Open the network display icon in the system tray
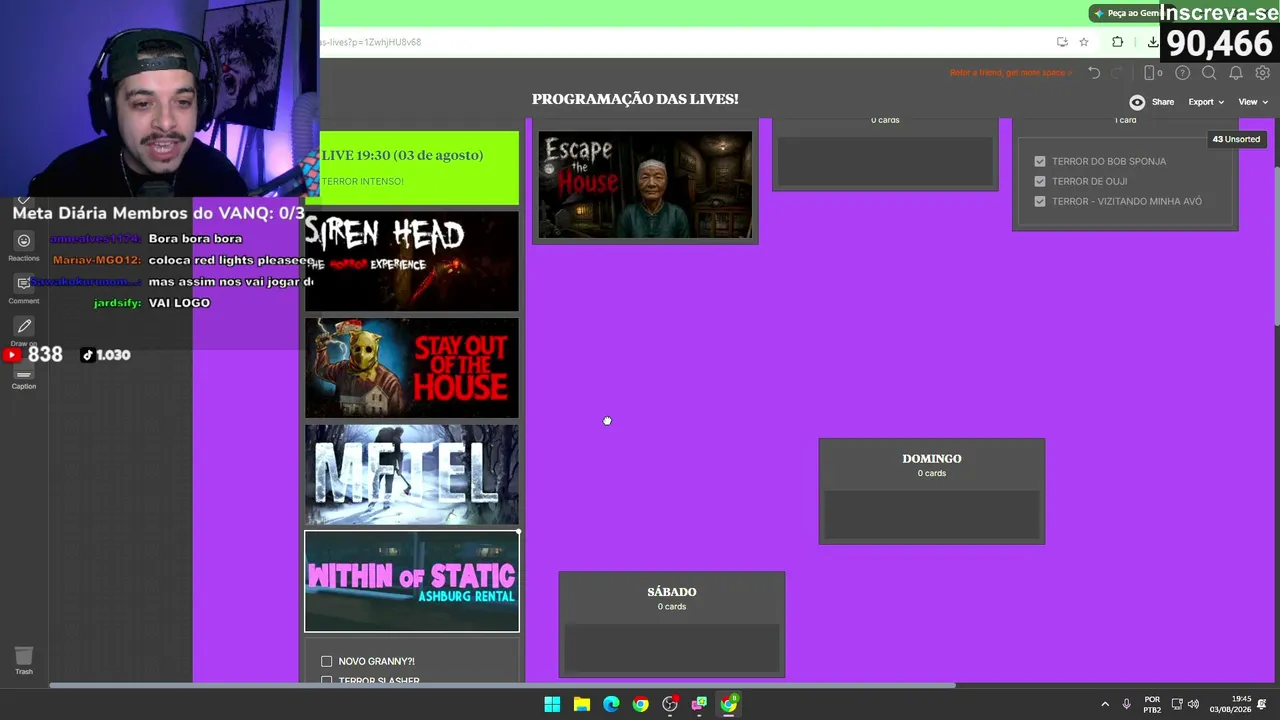 pos(1177,704)
